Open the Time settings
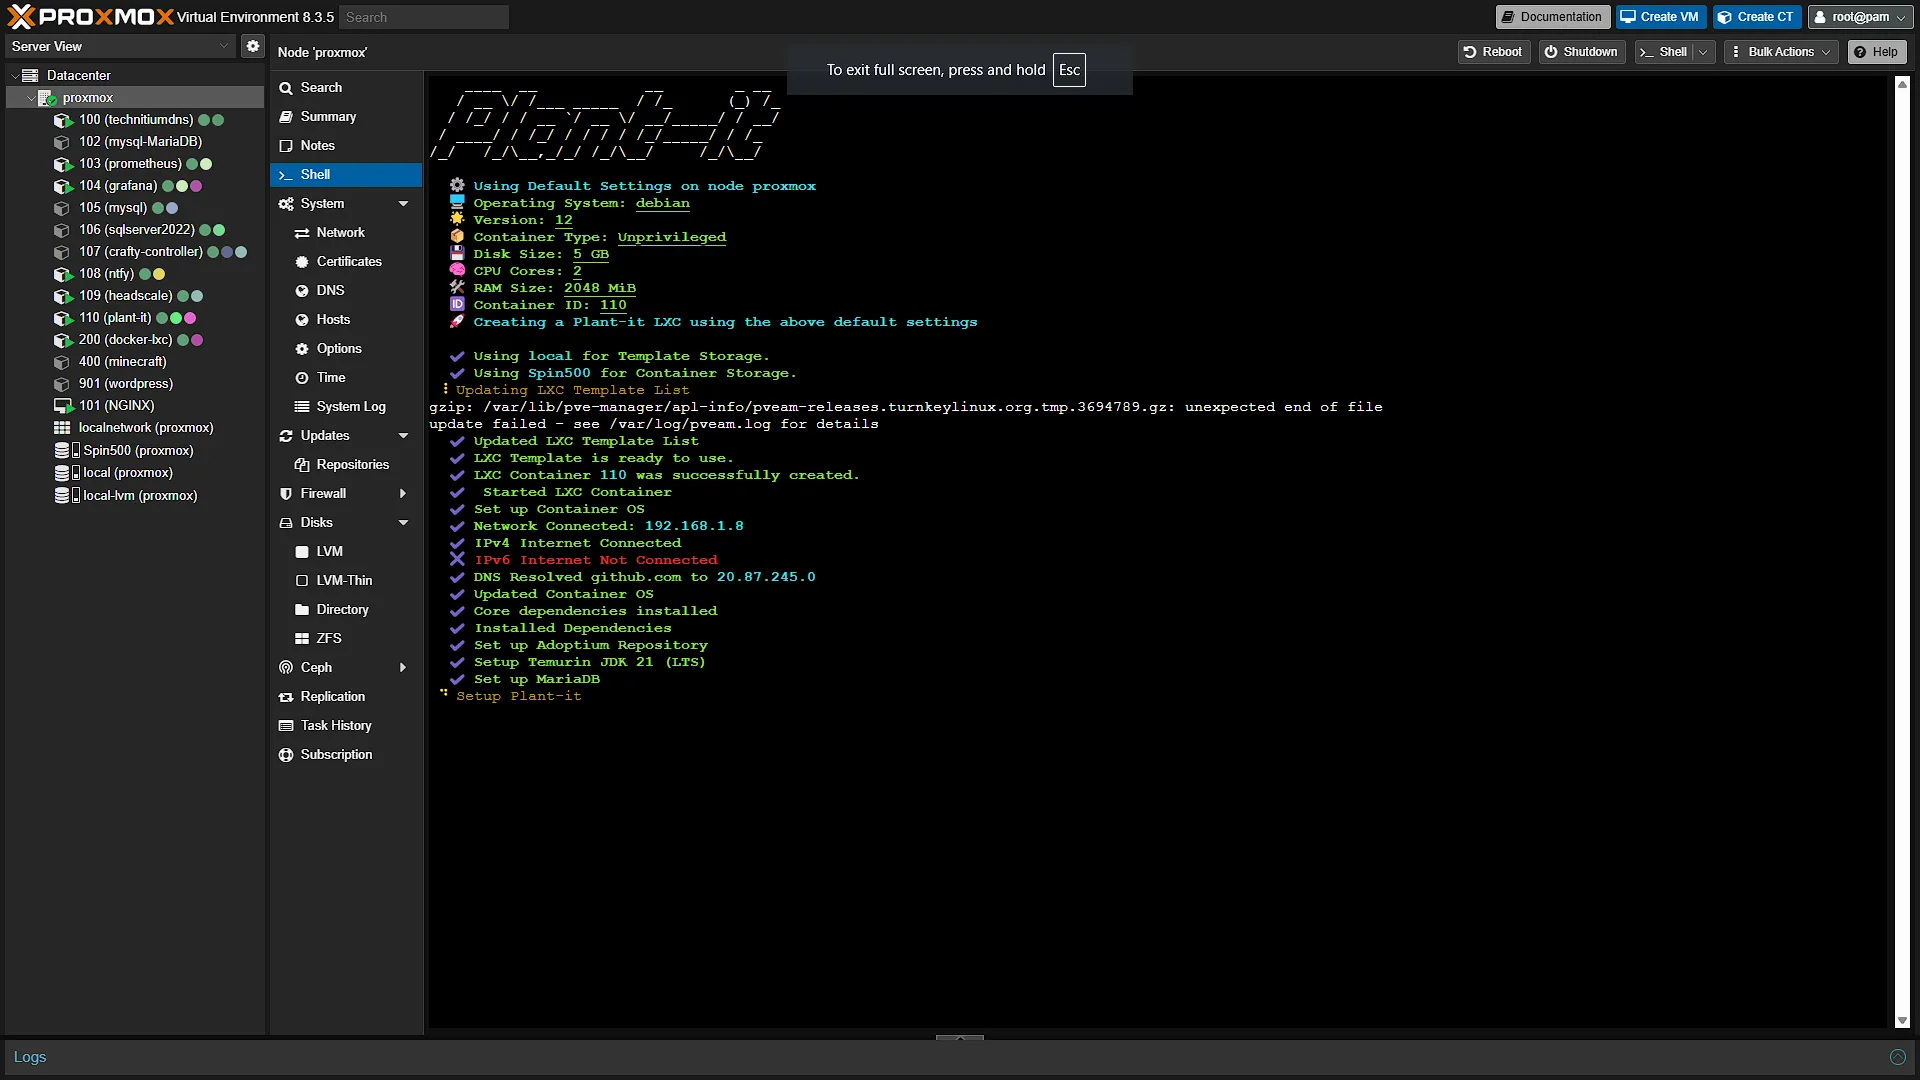Viewport: 1920px width, 1080px height. 345,378
